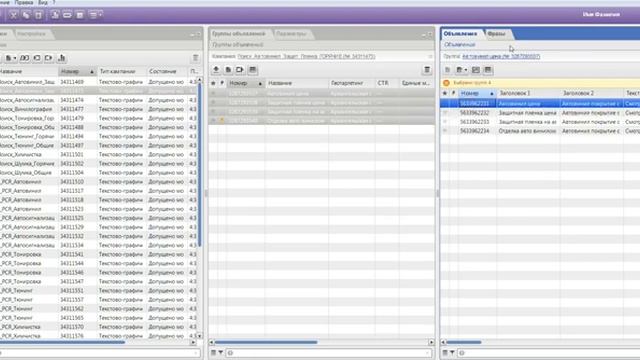This screenshot has height=360, width=640.
Task: Switch to the Параметры tab
Action: pyautogui.click(x=291, y=34)
